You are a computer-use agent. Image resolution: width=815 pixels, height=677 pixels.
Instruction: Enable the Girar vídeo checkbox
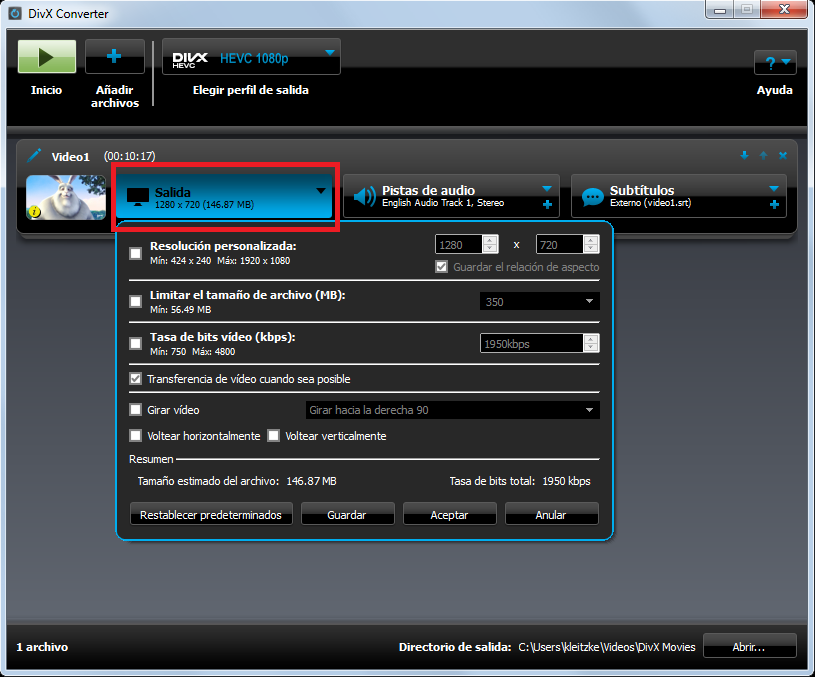(x=136, y=410)
